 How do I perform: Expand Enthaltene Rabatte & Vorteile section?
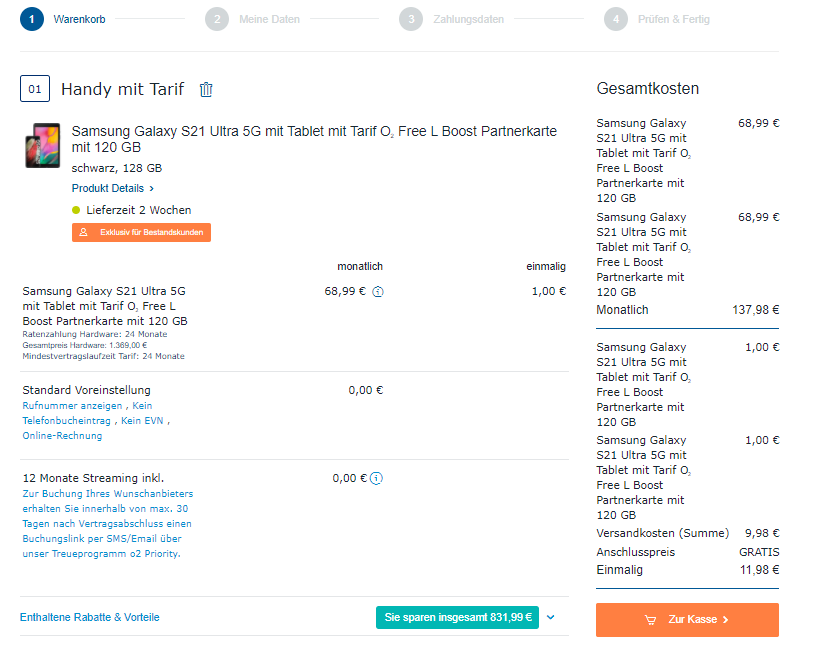point(90,618)
